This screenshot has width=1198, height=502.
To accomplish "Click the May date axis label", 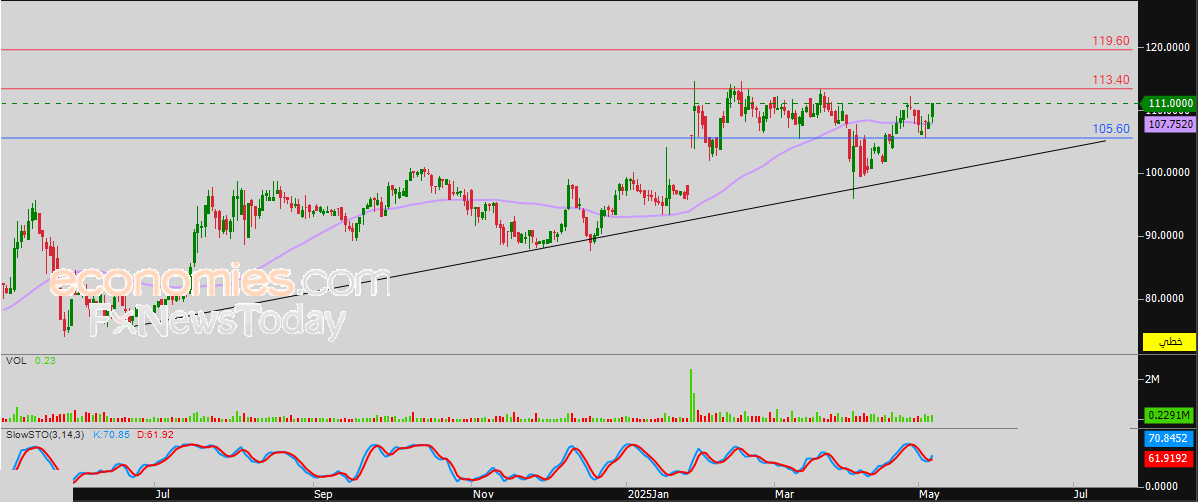I will 928,495.
